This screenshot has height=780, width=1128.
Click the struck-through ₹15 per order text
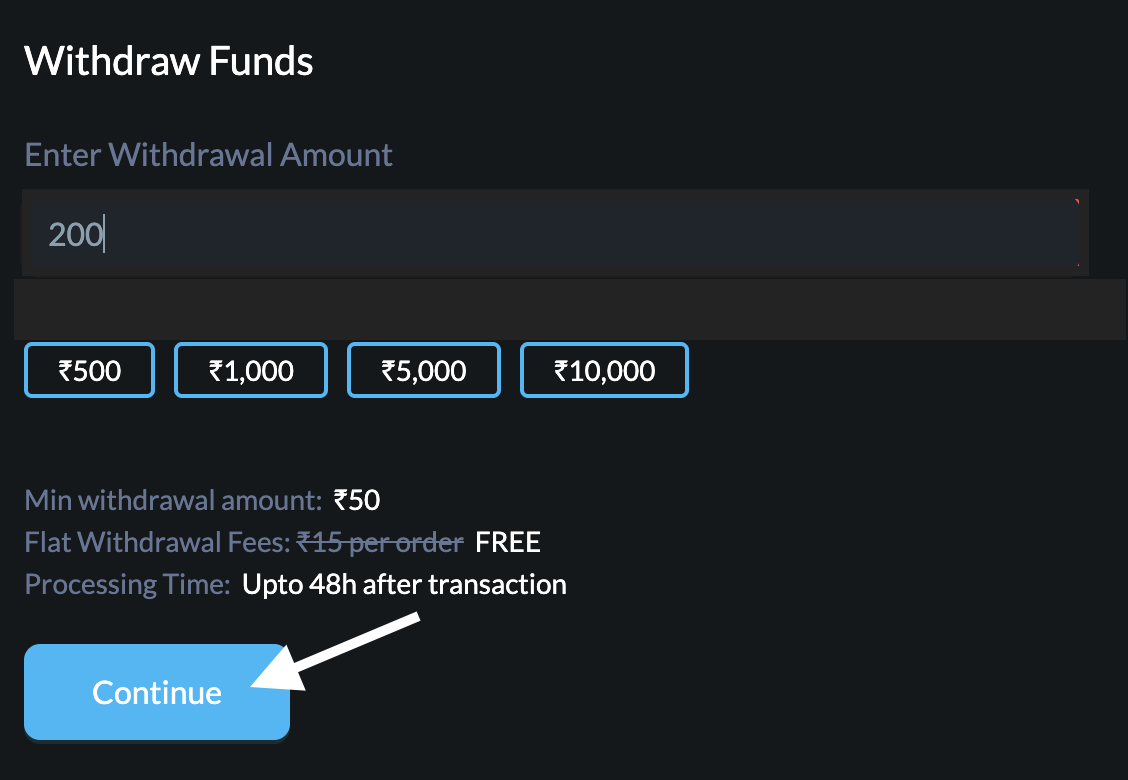(x=380, y=543)
